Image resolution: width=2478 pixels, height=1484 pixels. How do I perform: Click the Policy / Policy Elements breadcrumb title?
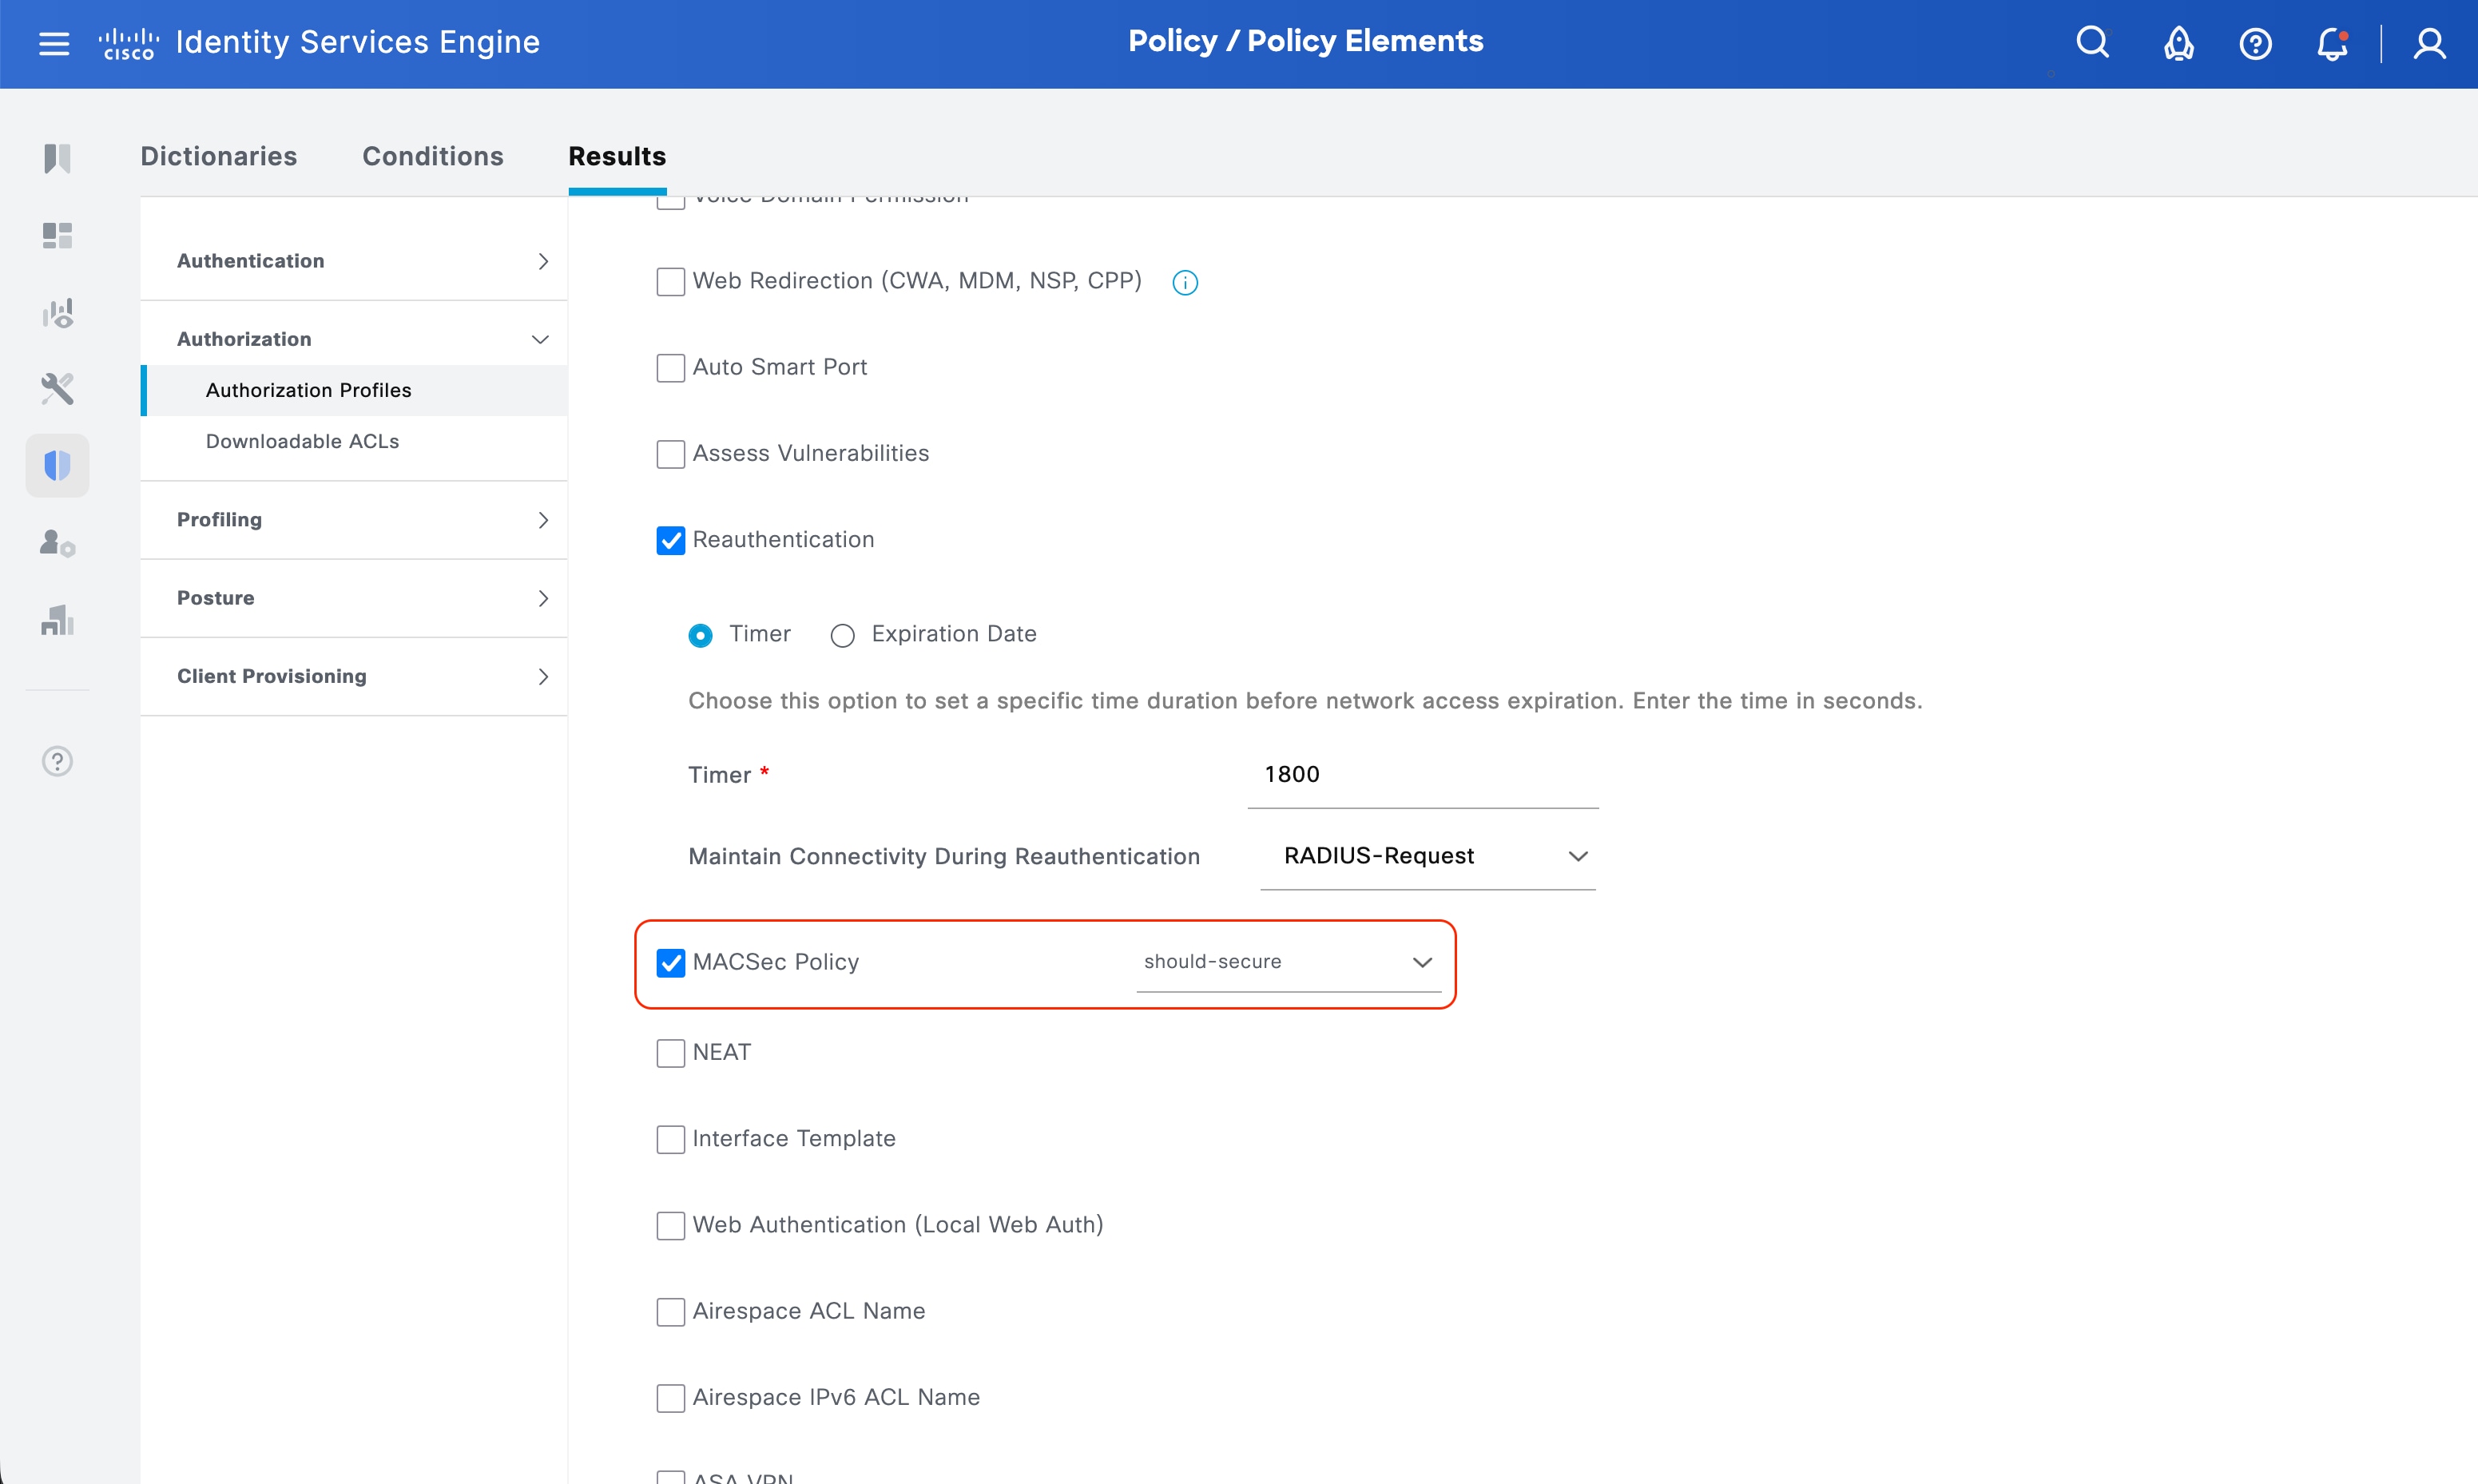[1306, 41]
